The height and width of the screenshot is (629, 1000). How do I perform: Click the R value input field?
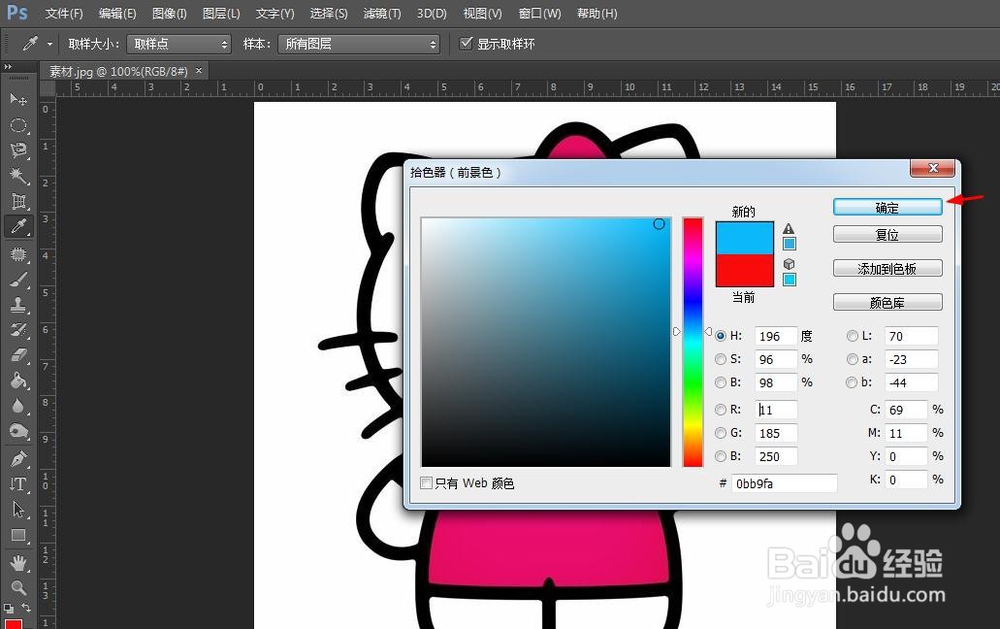(x=776, y=410)
